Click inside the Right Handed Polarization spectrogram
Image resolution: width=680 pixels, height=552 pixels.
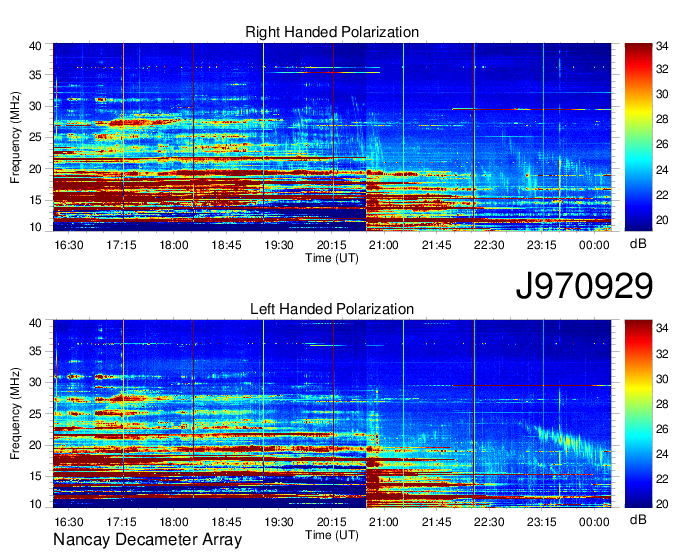pos(332,137)
